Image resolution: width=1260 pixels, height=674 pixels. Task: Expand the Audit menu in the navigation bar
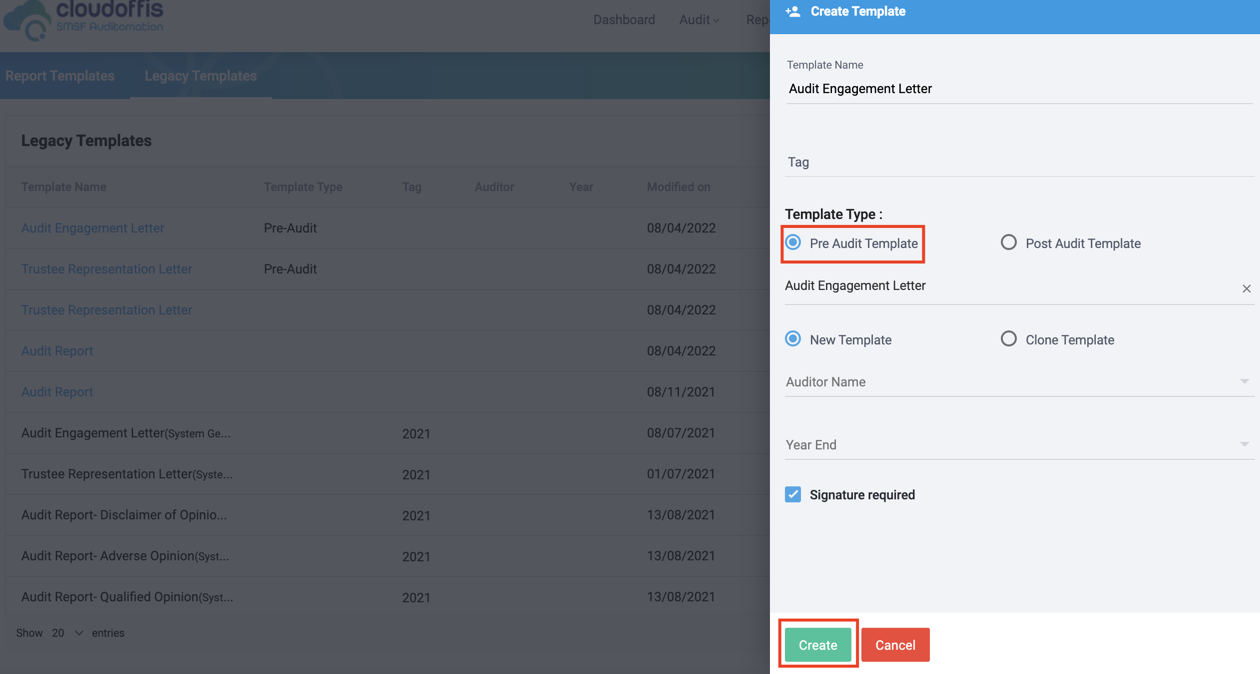coord(698,19)
